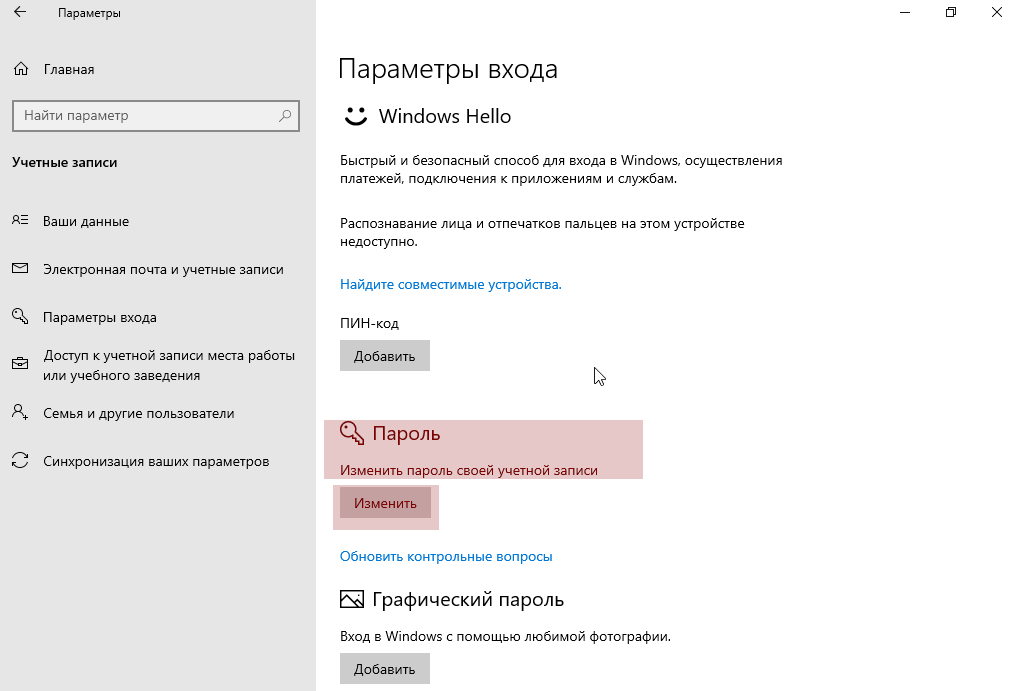Go to Электронная почта и учетные записи

[163, 270]
